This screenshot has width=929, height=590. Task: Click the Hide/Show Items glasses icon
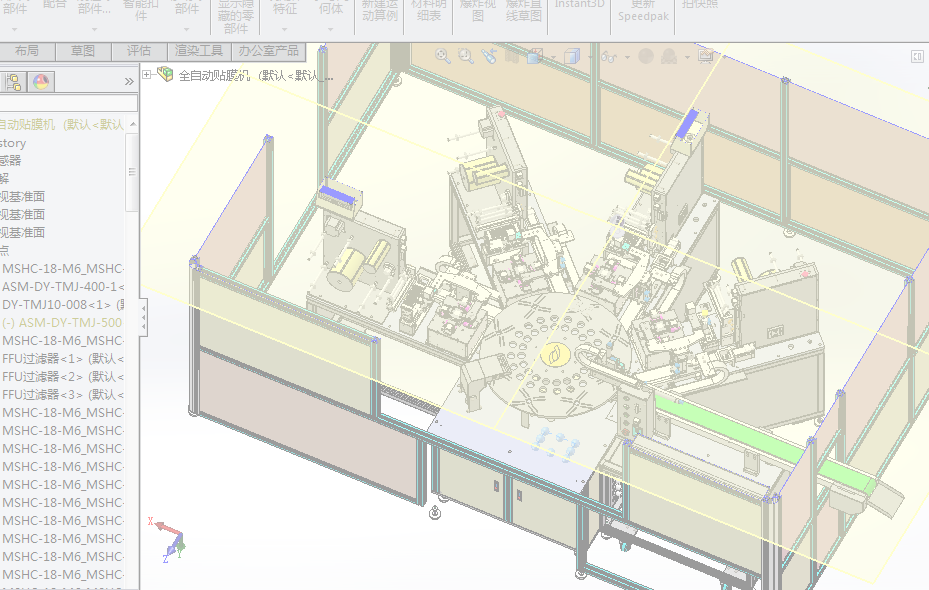click(x=609, y=56)
